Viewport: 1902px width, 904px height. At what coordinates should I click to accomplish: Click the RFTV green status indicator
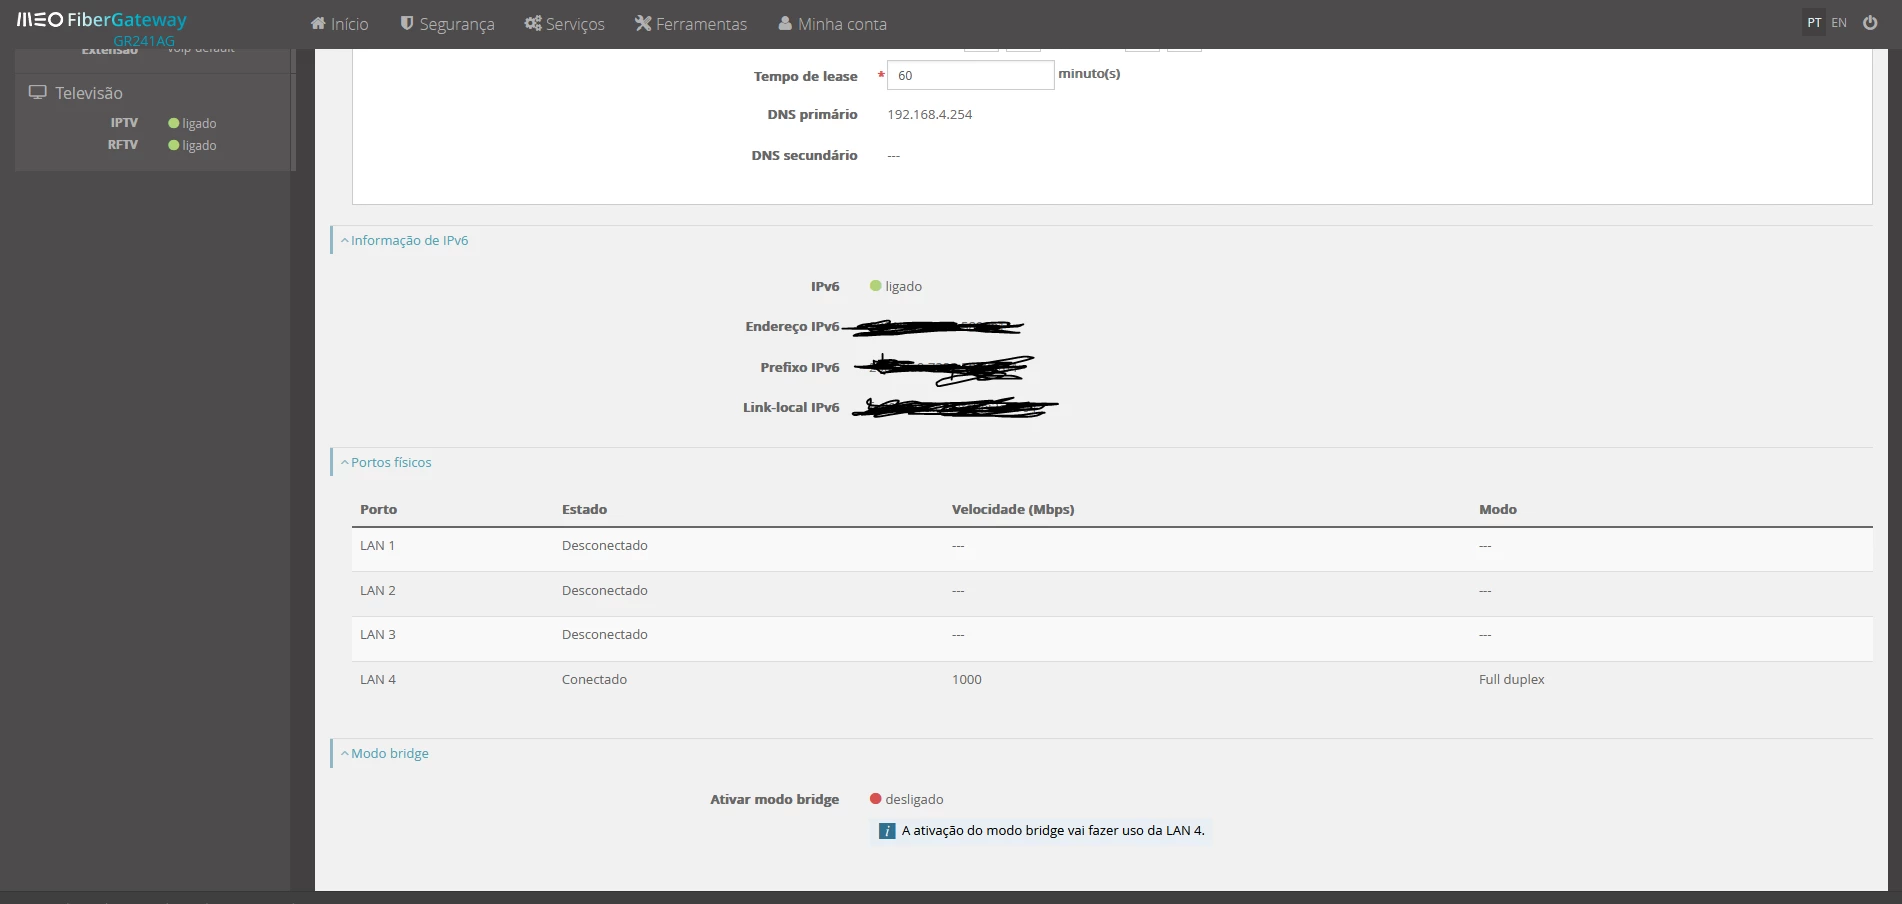click(174, 145)
